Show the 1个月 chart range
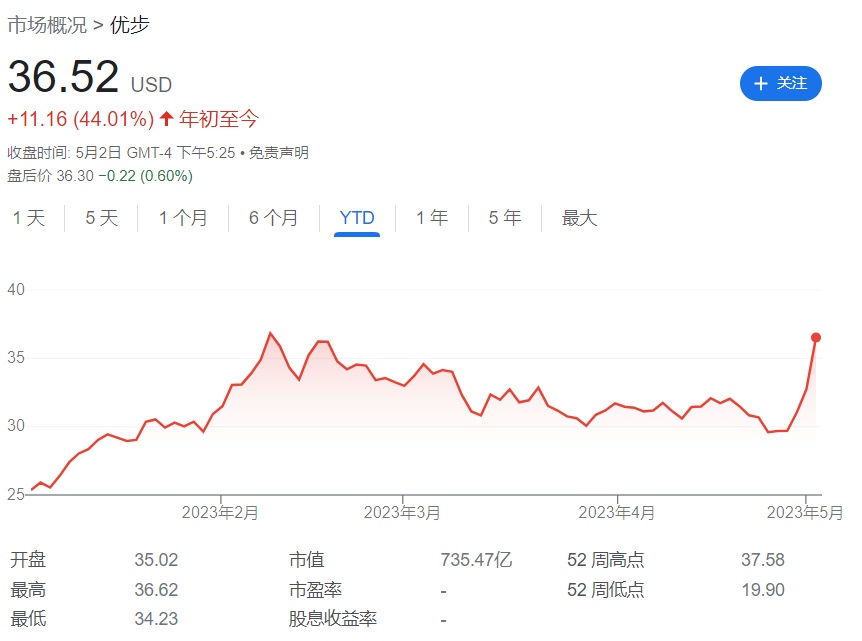Image resolution: width=862 pixels, height=641 pixels. (x=183, y=218)
